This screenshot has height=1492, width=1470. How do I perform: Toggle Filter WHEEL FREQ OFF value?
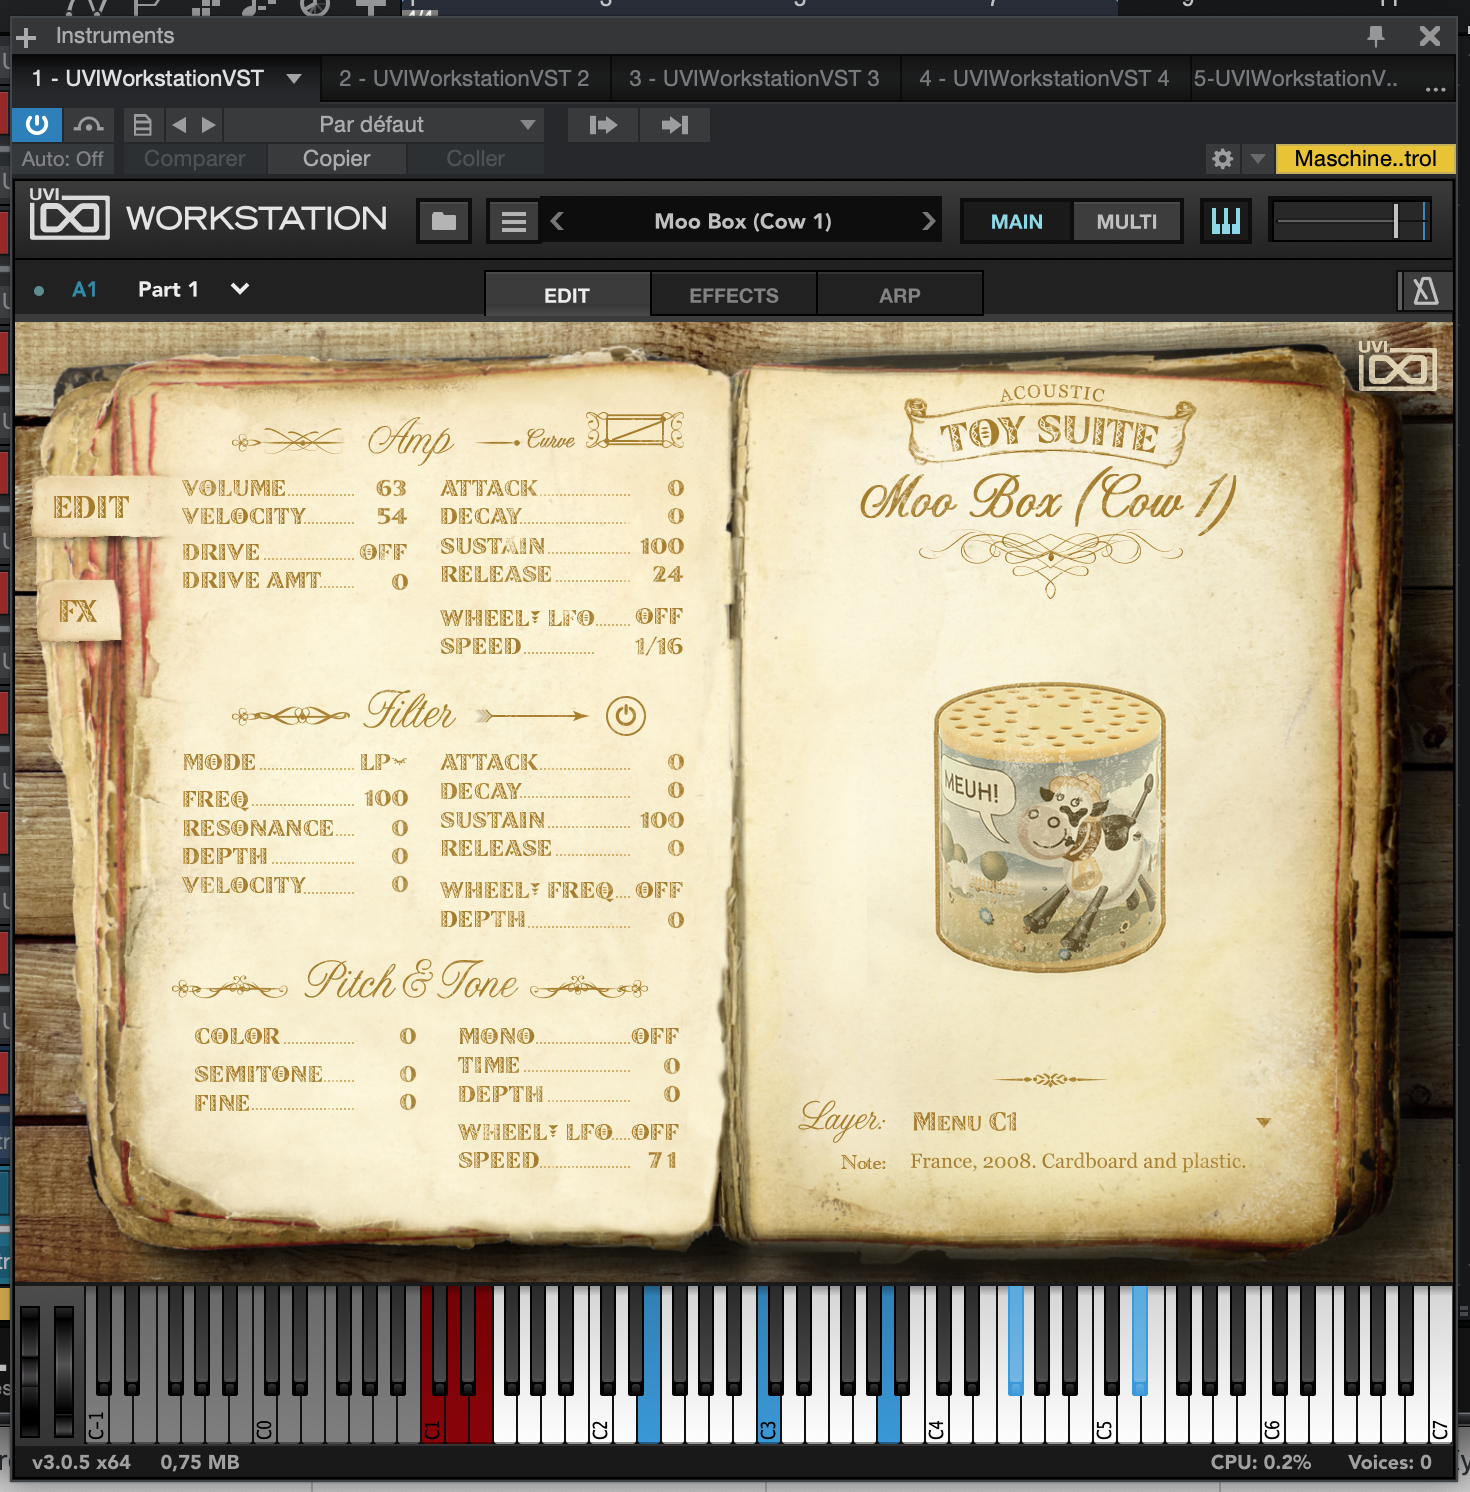659,890
